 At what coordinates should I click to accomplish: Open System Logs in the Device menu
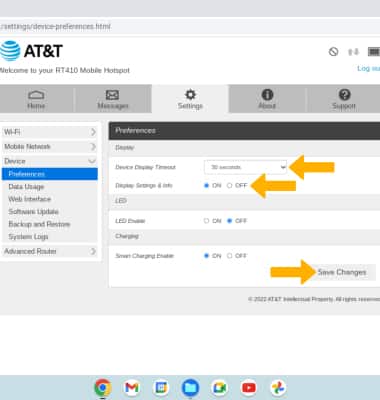pos(28,237)
